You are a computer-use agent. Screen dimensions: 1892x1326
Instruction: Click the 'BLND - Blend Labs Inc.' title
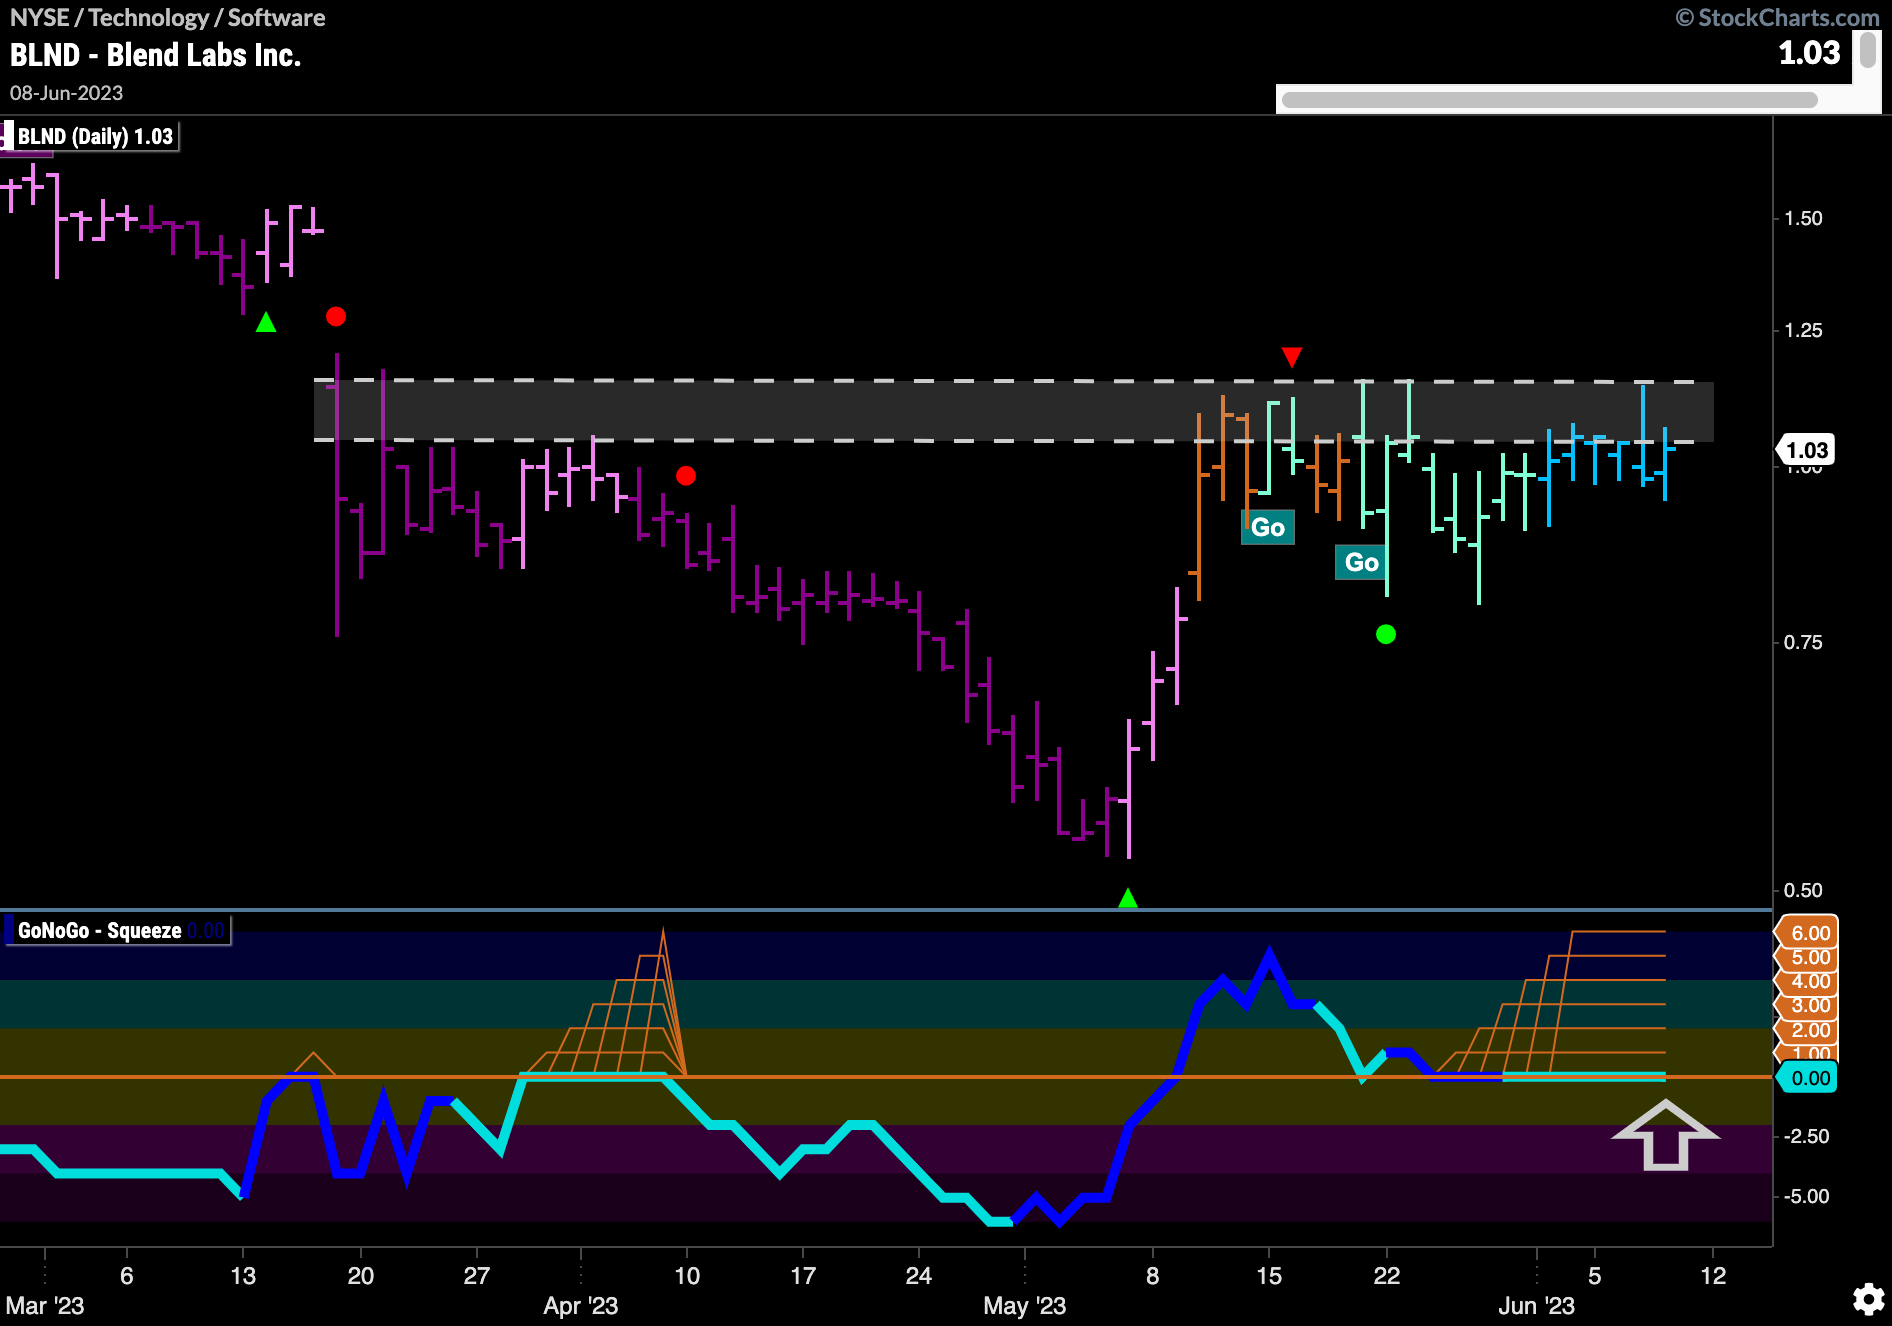pos(155,55)
